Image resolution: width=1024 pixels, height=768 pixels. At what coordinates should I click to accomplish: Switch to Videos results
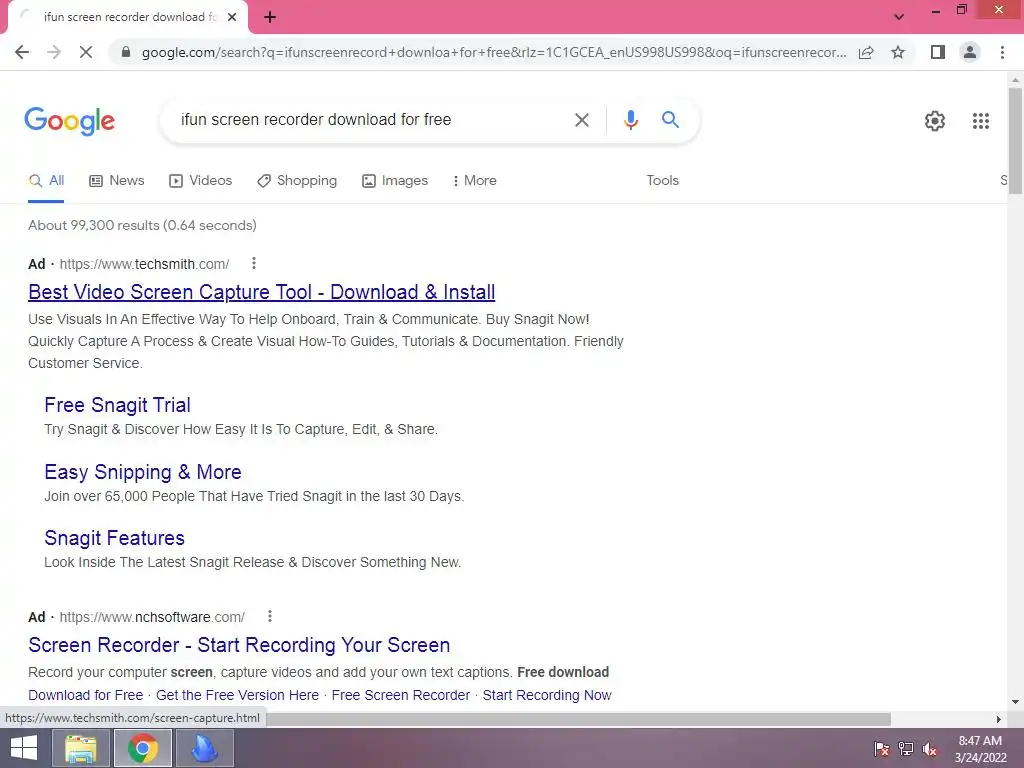[200, 181]
